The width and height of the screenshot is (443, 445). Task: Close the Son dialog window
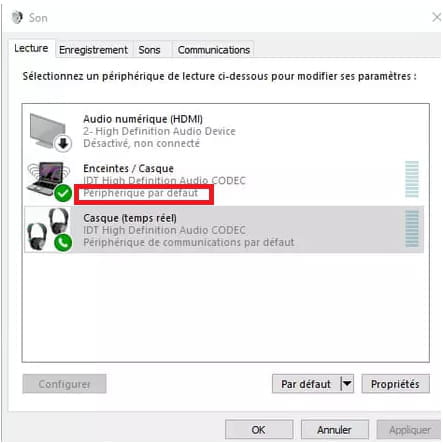coord(436,17)
